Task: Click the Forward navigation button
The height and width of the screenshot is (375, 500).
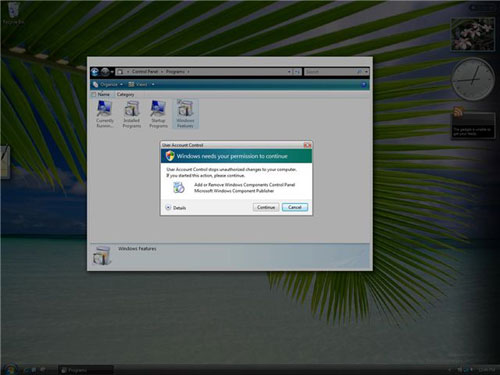Action: [105, 72]
